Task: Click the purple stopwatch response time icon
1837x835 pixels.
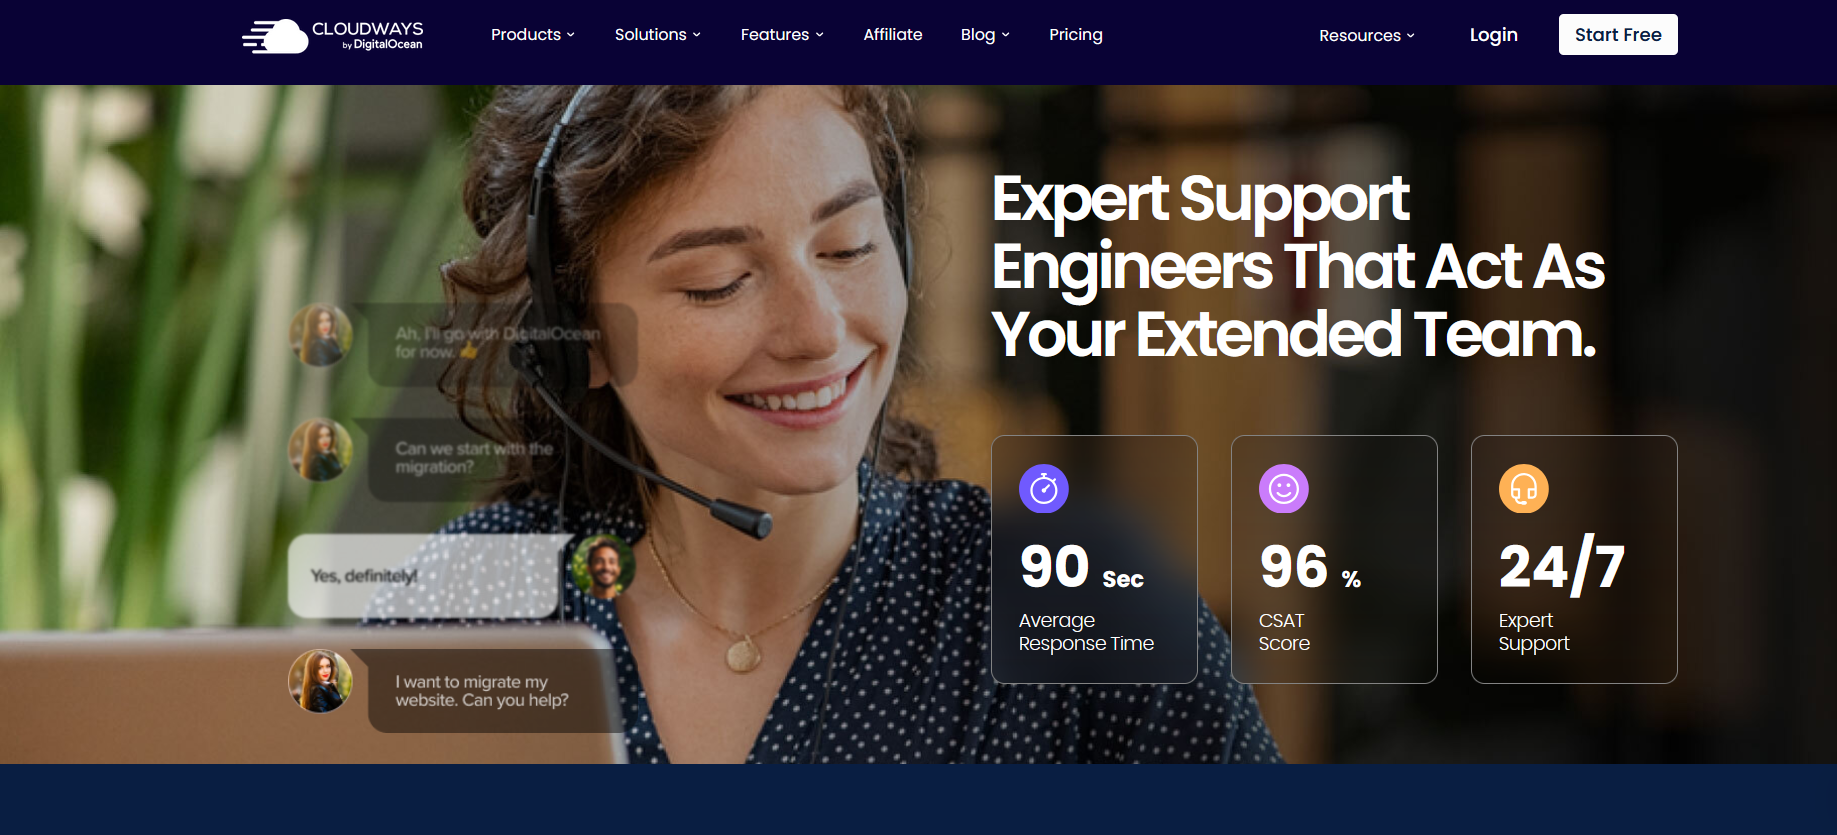Action: point(1044,489)
